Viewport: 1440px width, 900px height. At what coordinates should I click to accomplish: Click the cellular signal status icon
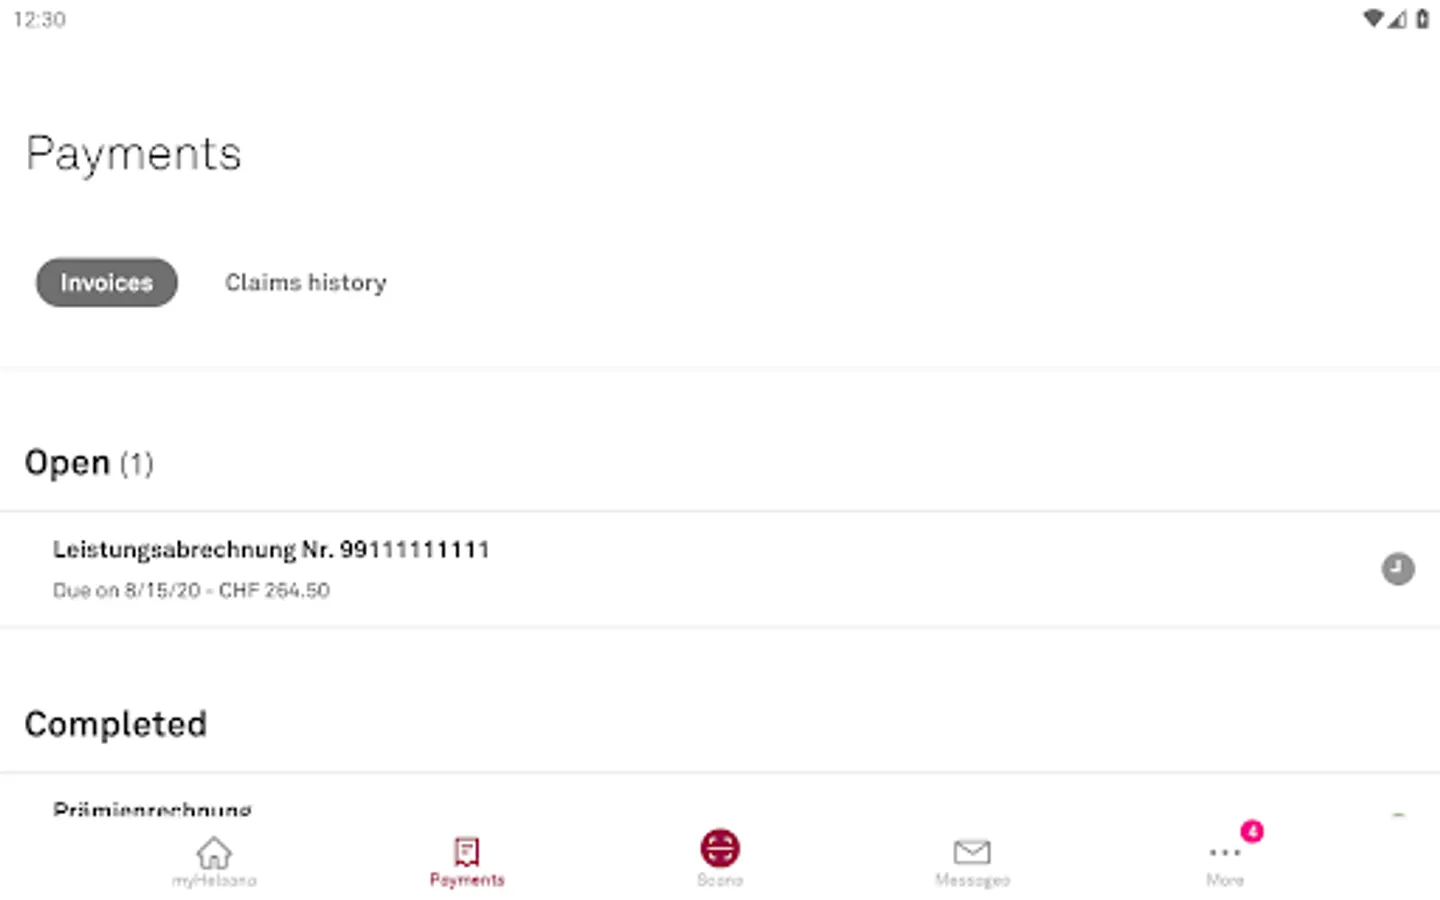1398,18
